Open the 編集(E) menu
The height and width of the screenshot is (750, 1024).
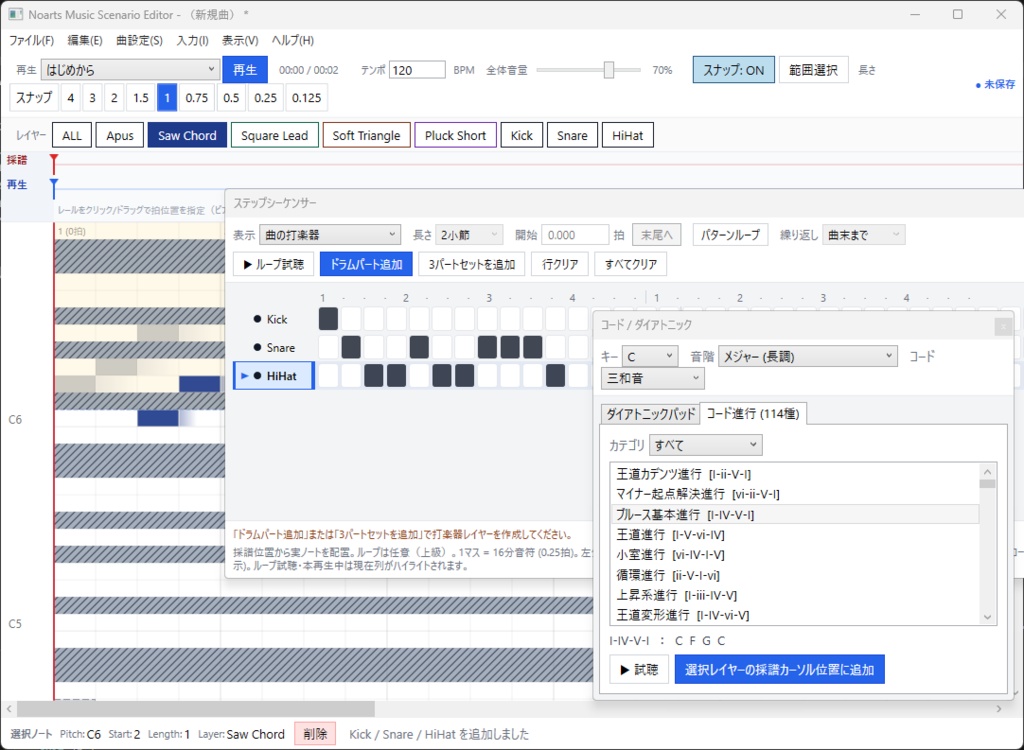(x=85, y=41)
